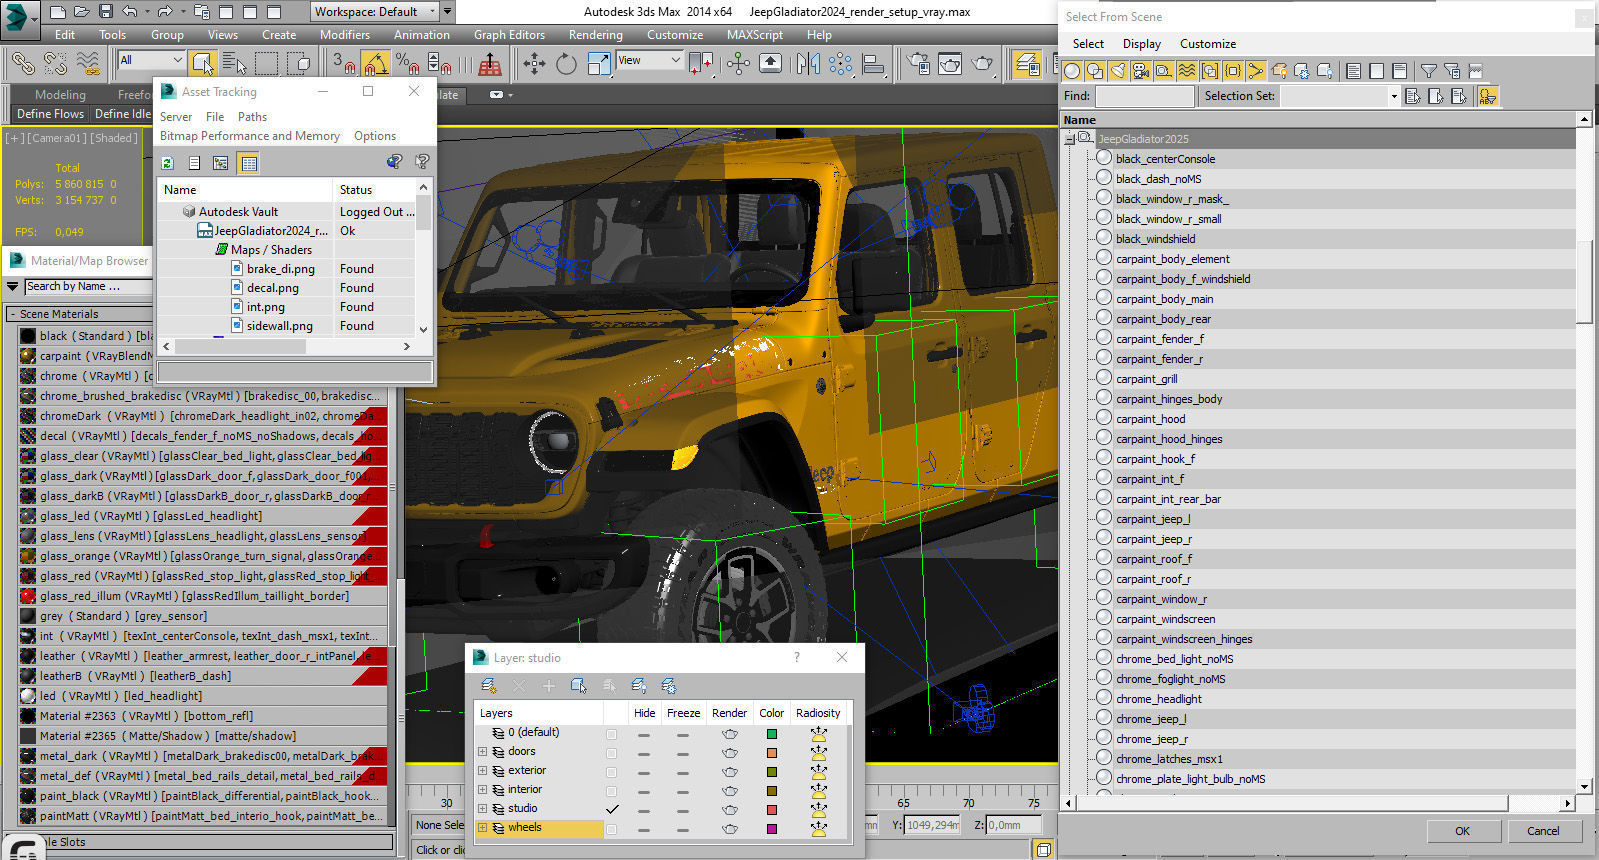
Task: Toggle Freeze state for studio layer
Action: point(683,810)
